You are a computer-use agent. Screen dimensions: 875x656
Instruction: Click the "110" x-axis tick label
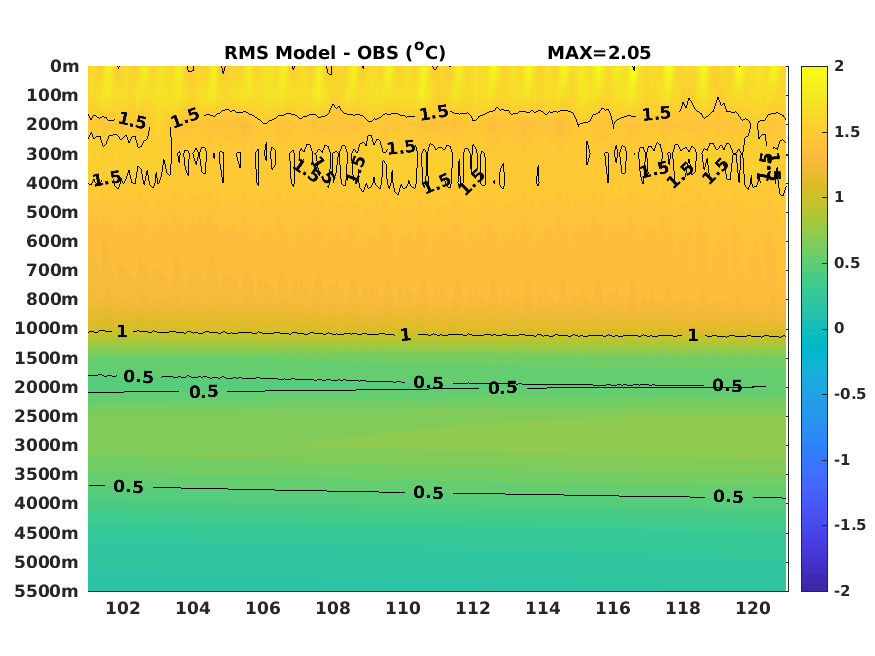403,608
